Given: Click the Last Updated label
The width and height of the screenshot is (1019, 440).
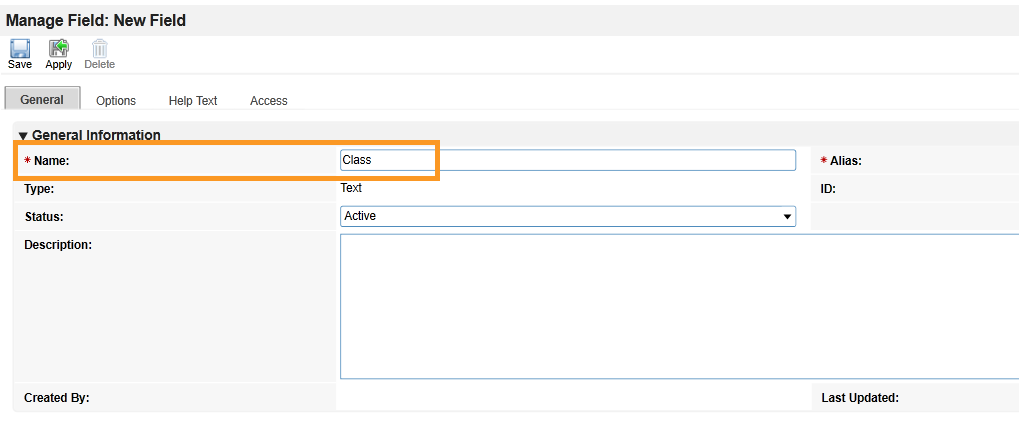Looking at the screenshot, I should tap(860, 398).
